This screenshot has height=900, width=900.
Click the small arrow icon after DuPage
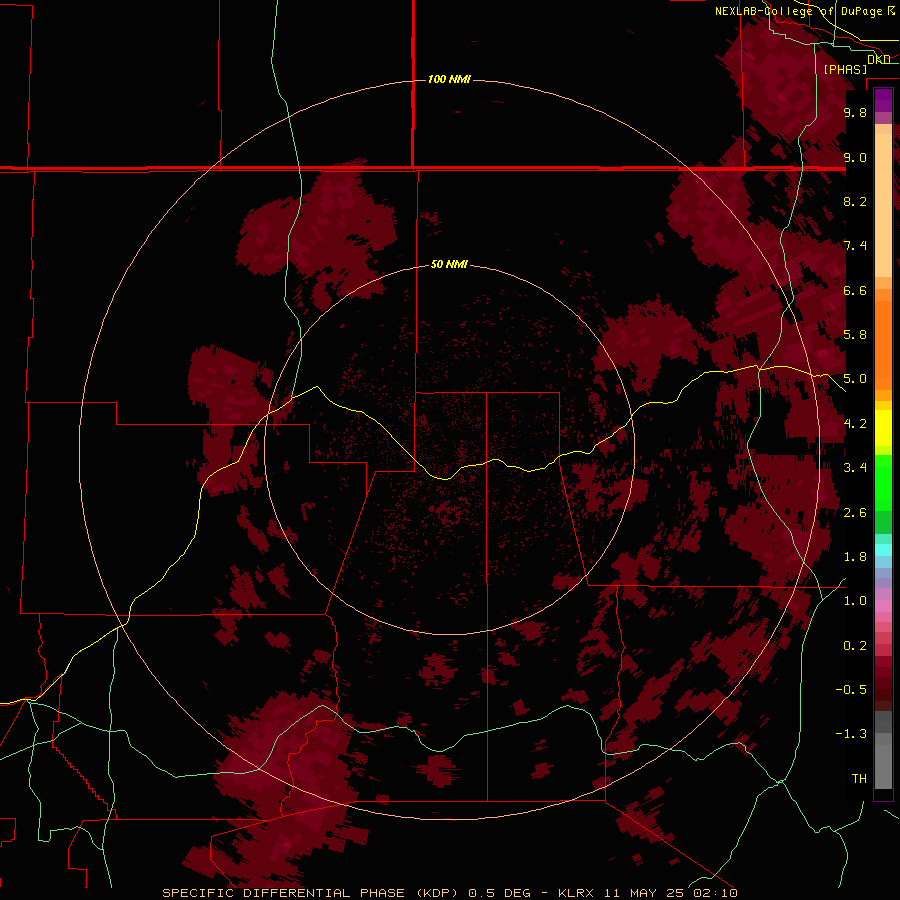coord(891,11)
